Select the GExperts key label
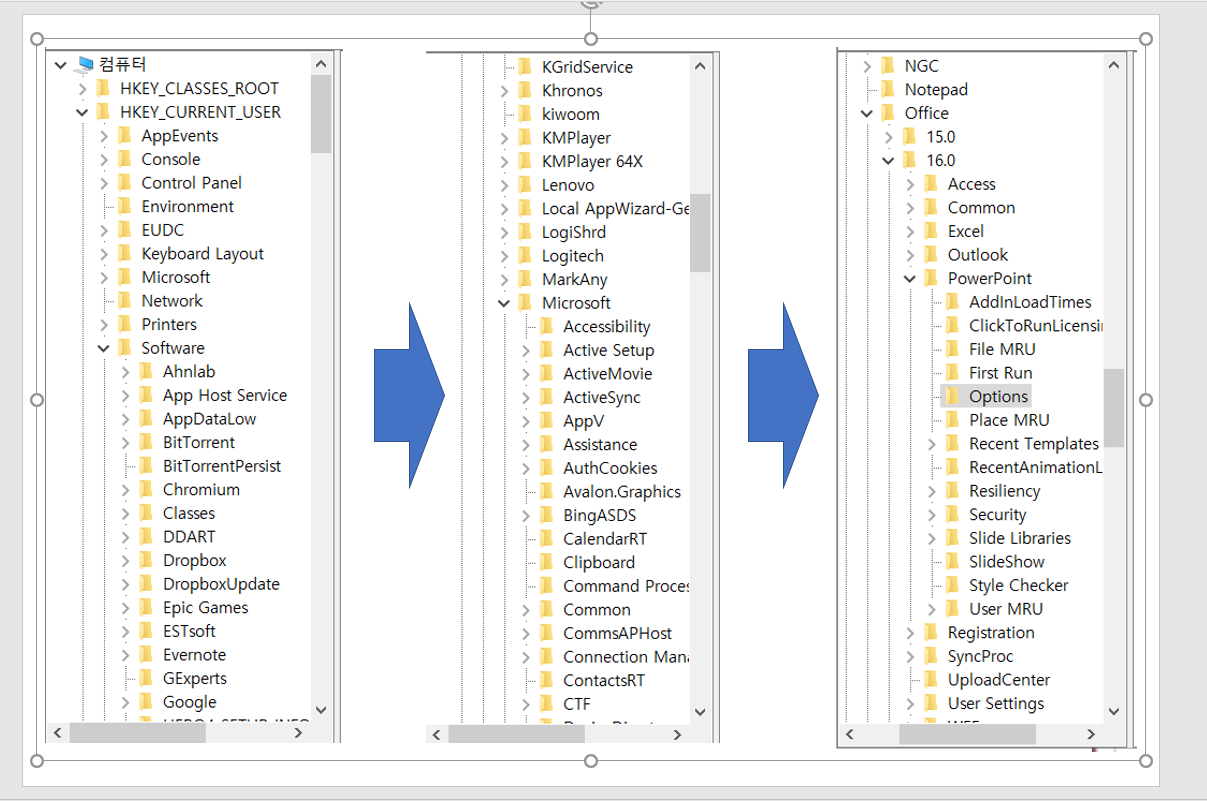 [x=195, y=678]
